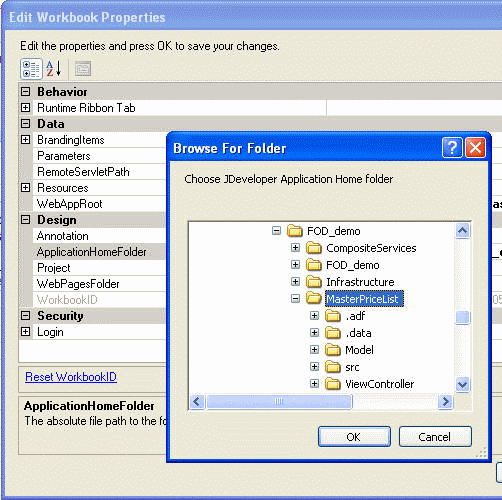Screen dimensions: 502x500
Task: Expand the Resources property
Action: 25,187
